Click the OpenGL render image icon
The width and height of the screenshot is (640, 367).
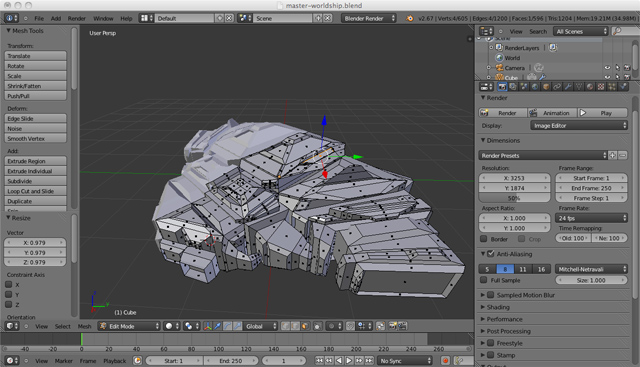click(x=392, y=326)
